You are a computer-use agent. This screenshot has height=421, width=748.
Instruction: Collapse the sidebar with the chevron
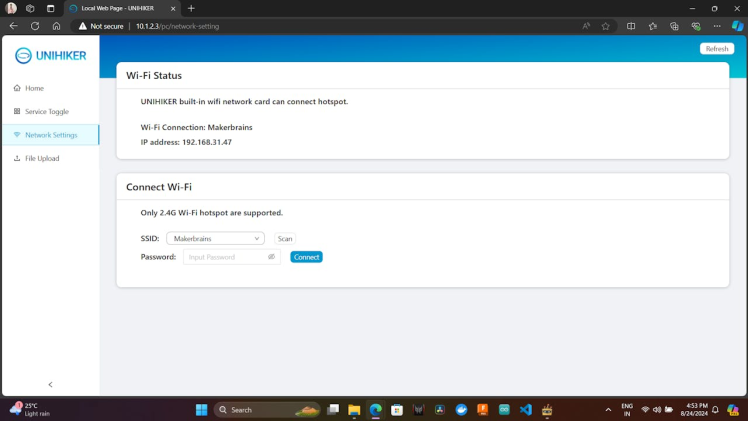point(51,384)
